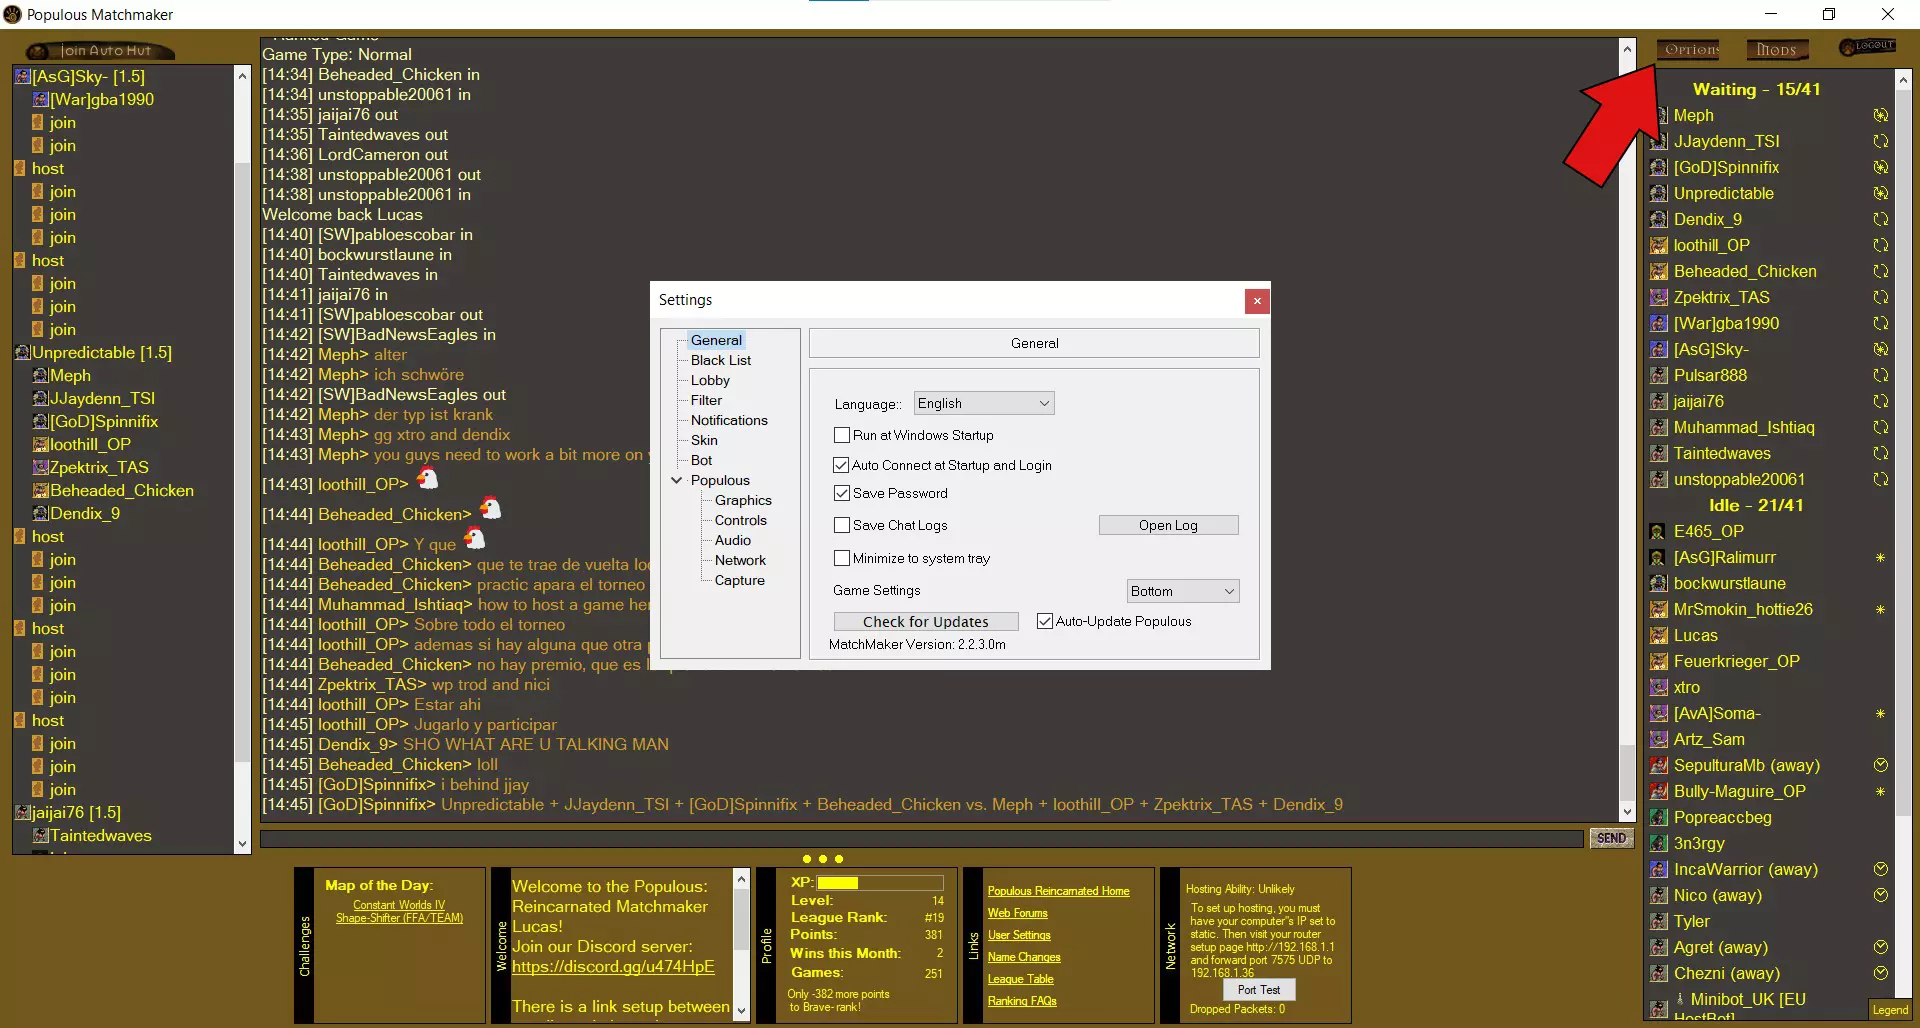The width and height of the screenshot is (1920, 1028).
Task: Click Feuerkrieger_OP's avatar icon
Action: tap(1659, 662)
